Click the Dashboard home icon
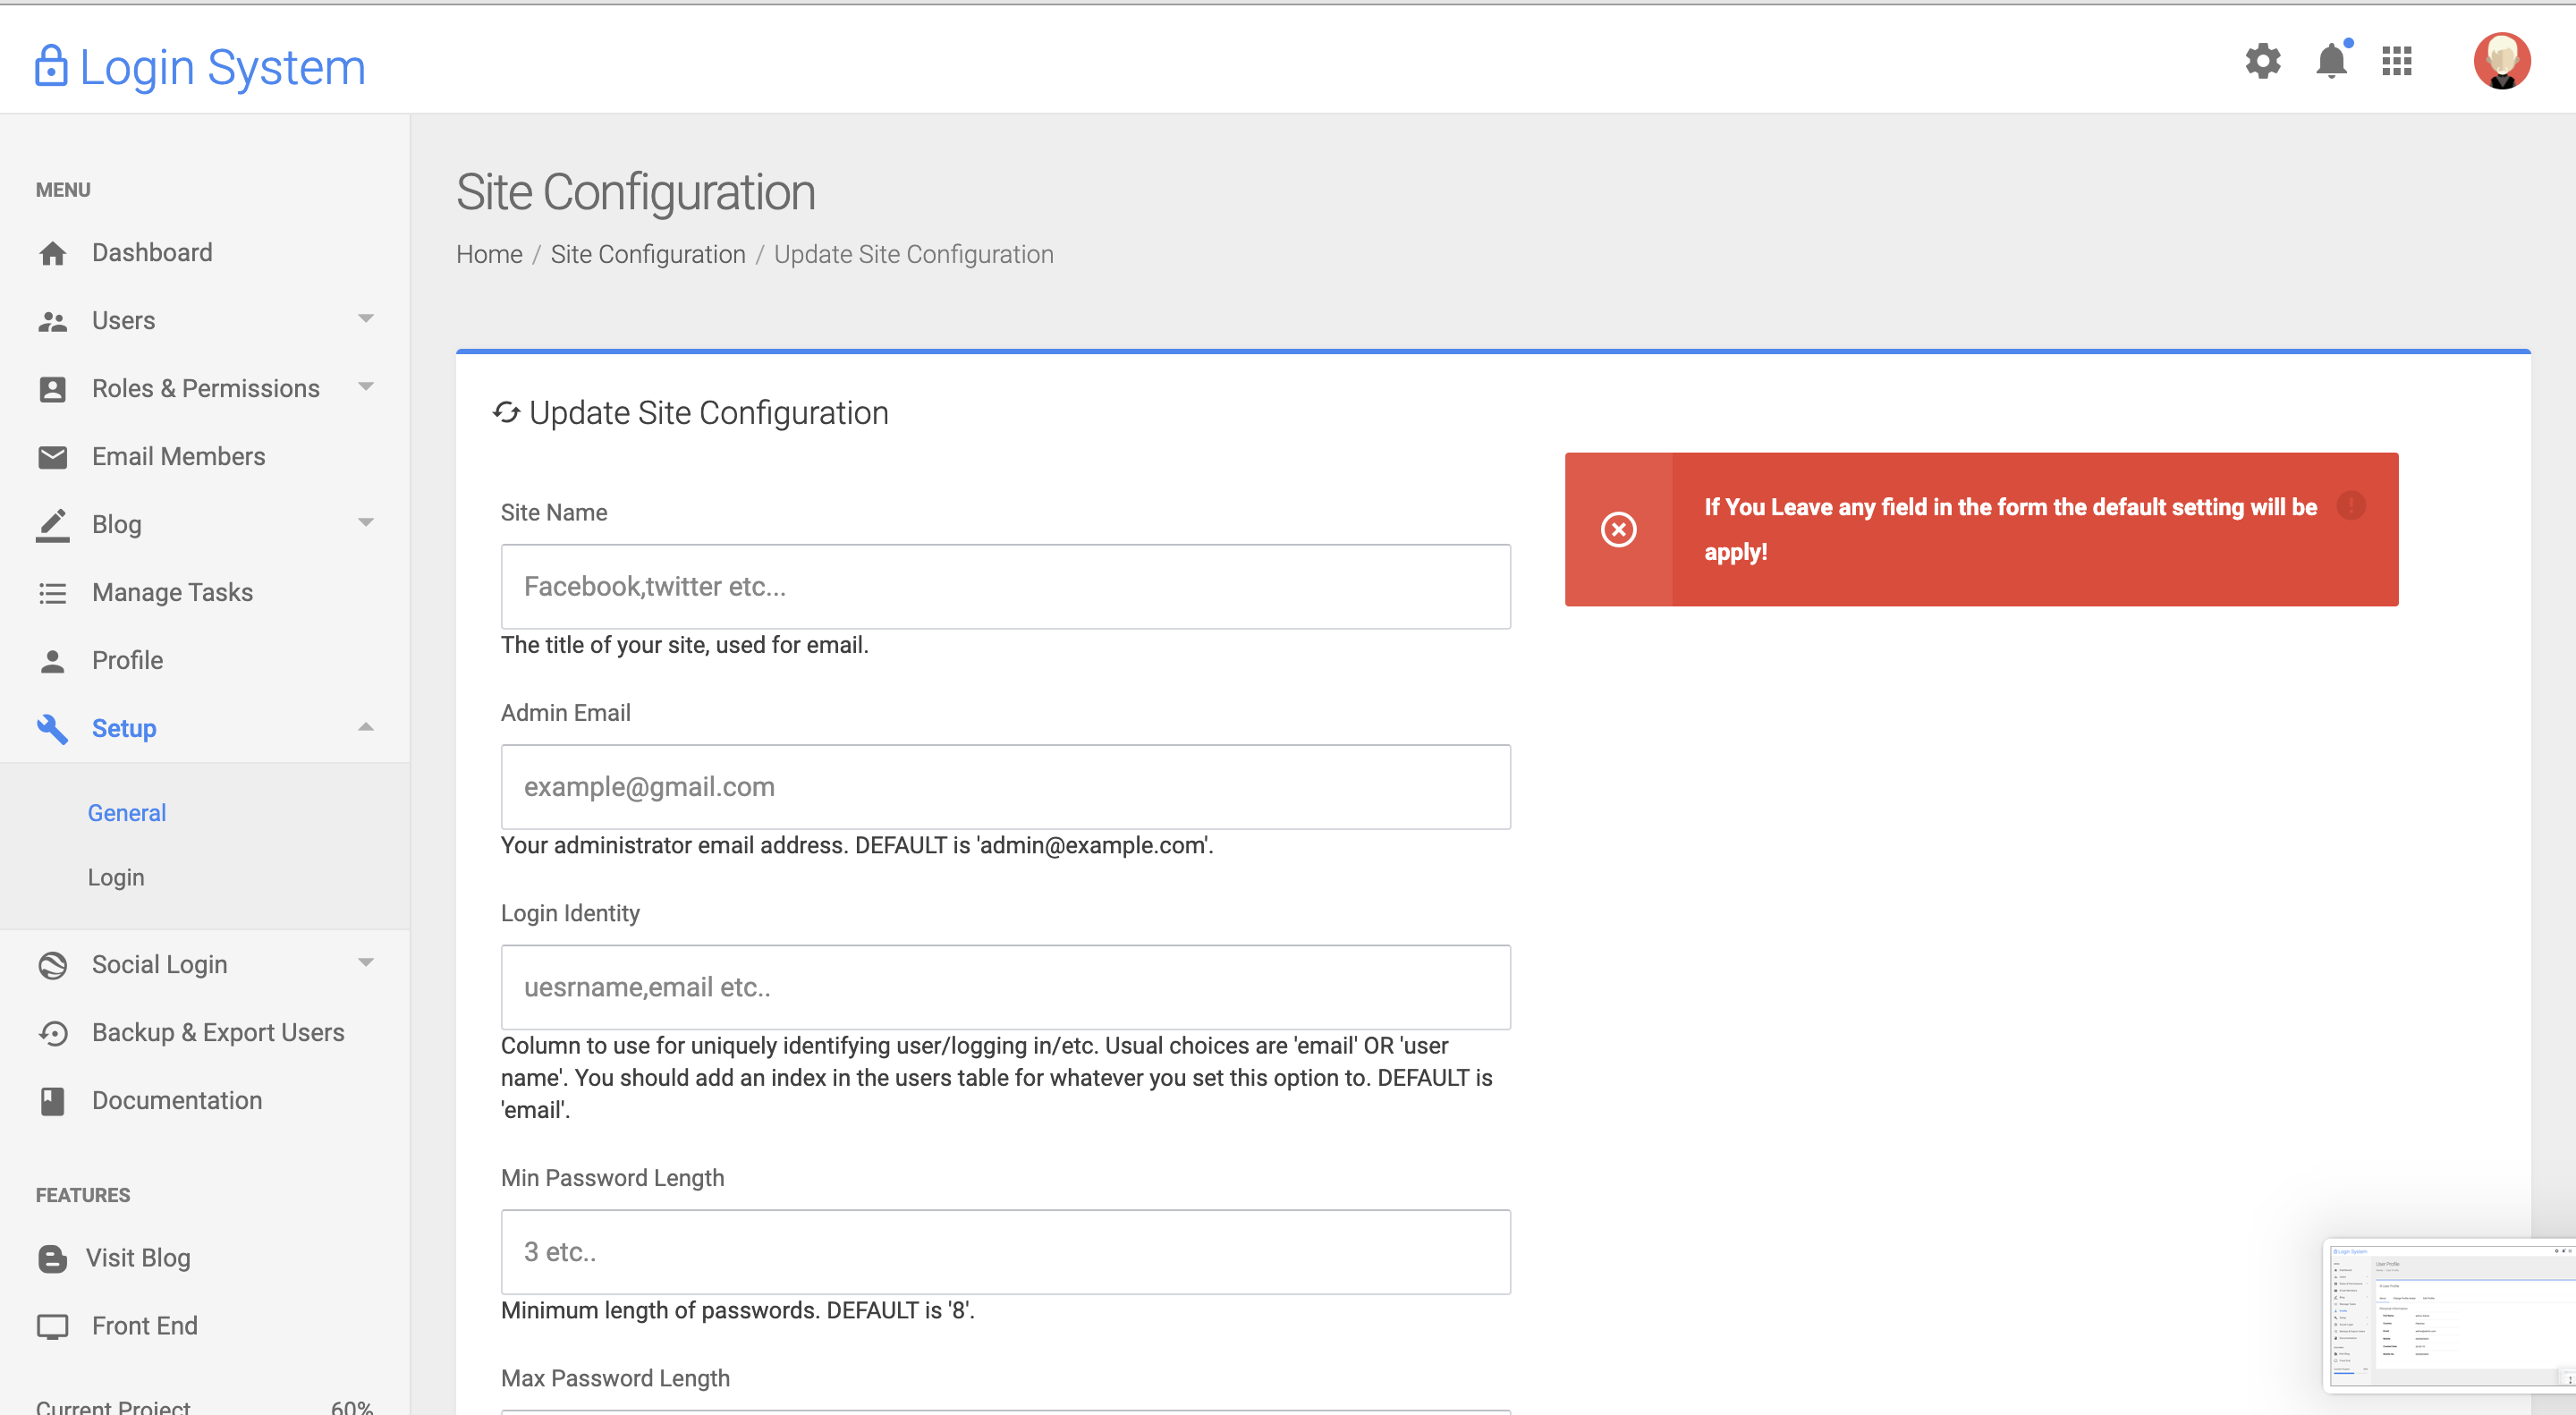The height and width of the screenshot is (1415, 2576). pyautogui.click(x=52, y=253)
